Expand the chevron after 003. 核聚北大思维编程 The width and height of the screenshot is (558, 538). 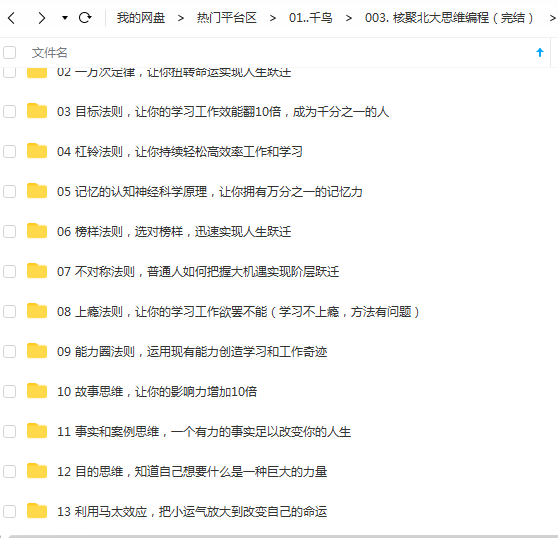553,18
